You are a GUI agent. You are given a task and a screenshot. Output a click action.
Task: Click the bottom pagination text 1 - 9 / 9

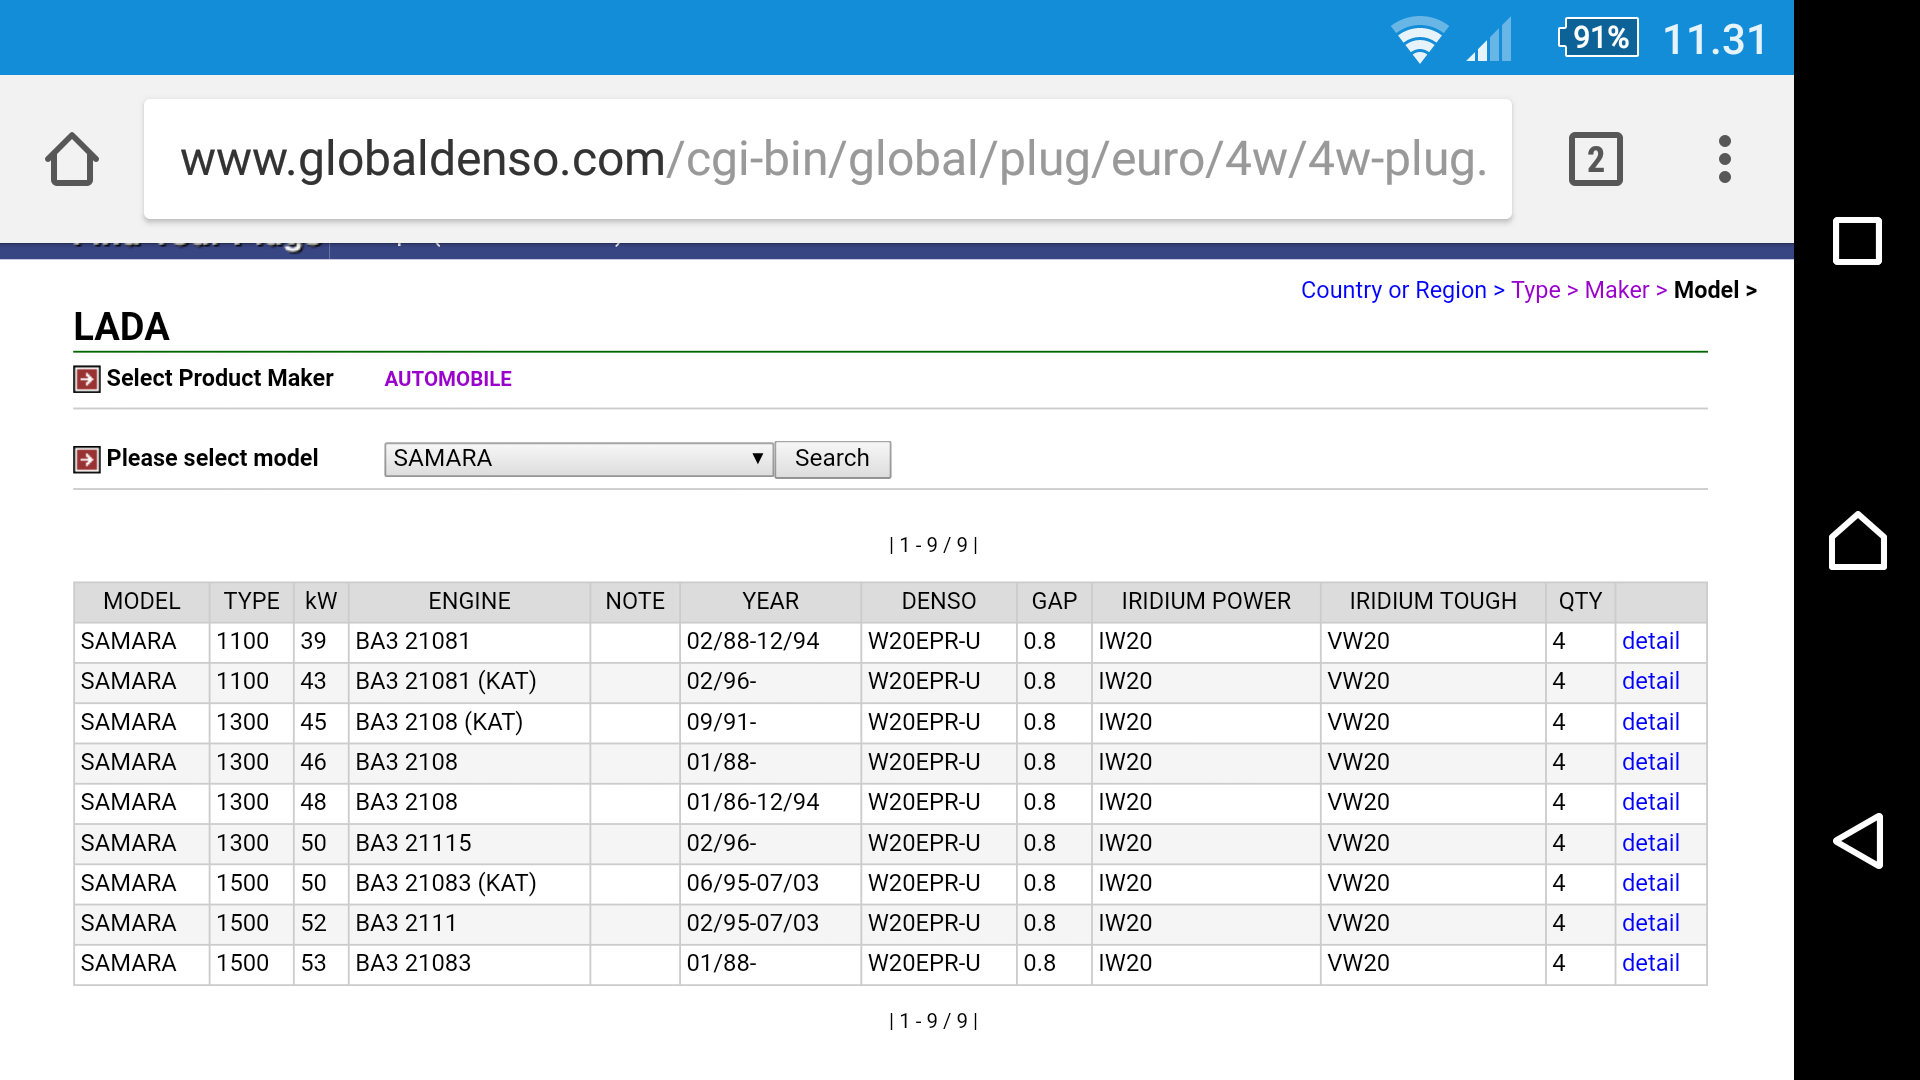933,1021
